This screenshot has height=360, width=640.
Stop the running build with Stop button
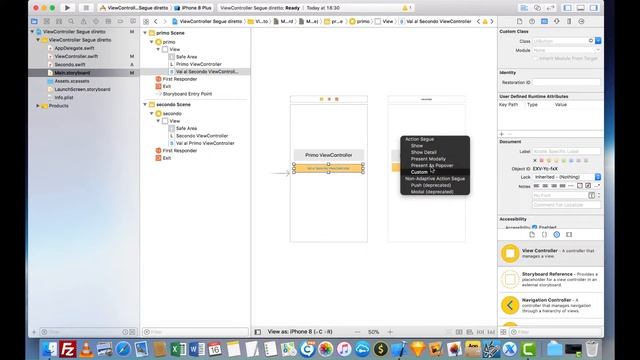coord(86,8)
